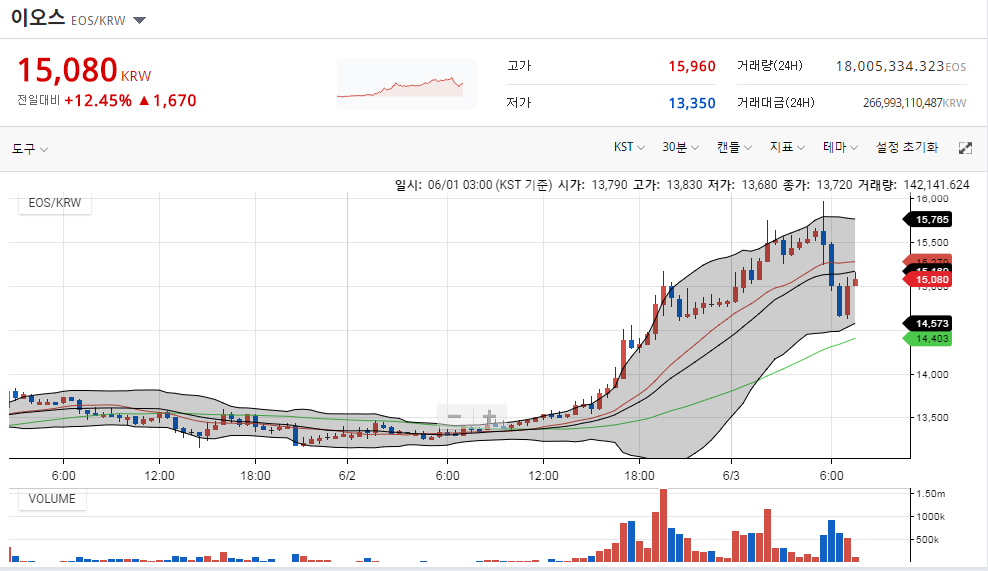
Task: Click the ▲1,670 price change amount
Action: 167,101
